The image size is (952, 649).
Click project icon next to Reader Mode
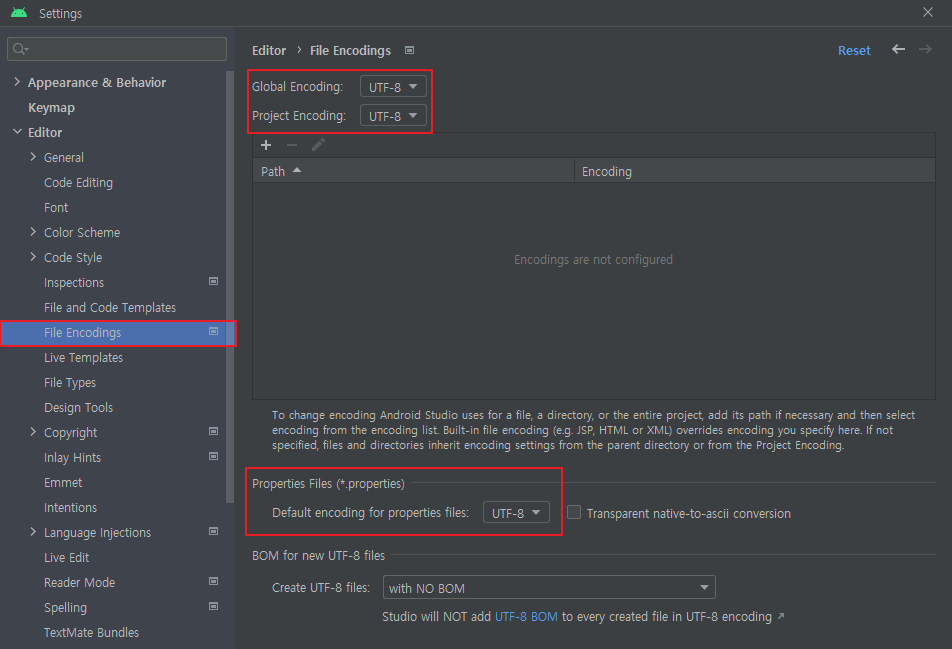point(214,581)
